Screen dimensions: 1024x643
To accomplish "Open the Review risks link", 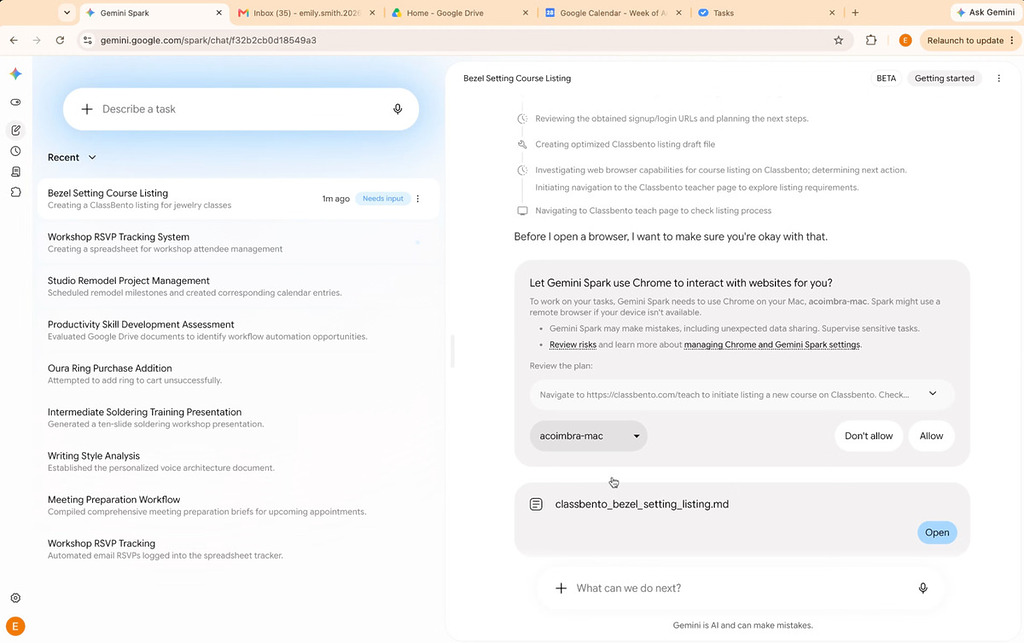I will tap(573, 345).
